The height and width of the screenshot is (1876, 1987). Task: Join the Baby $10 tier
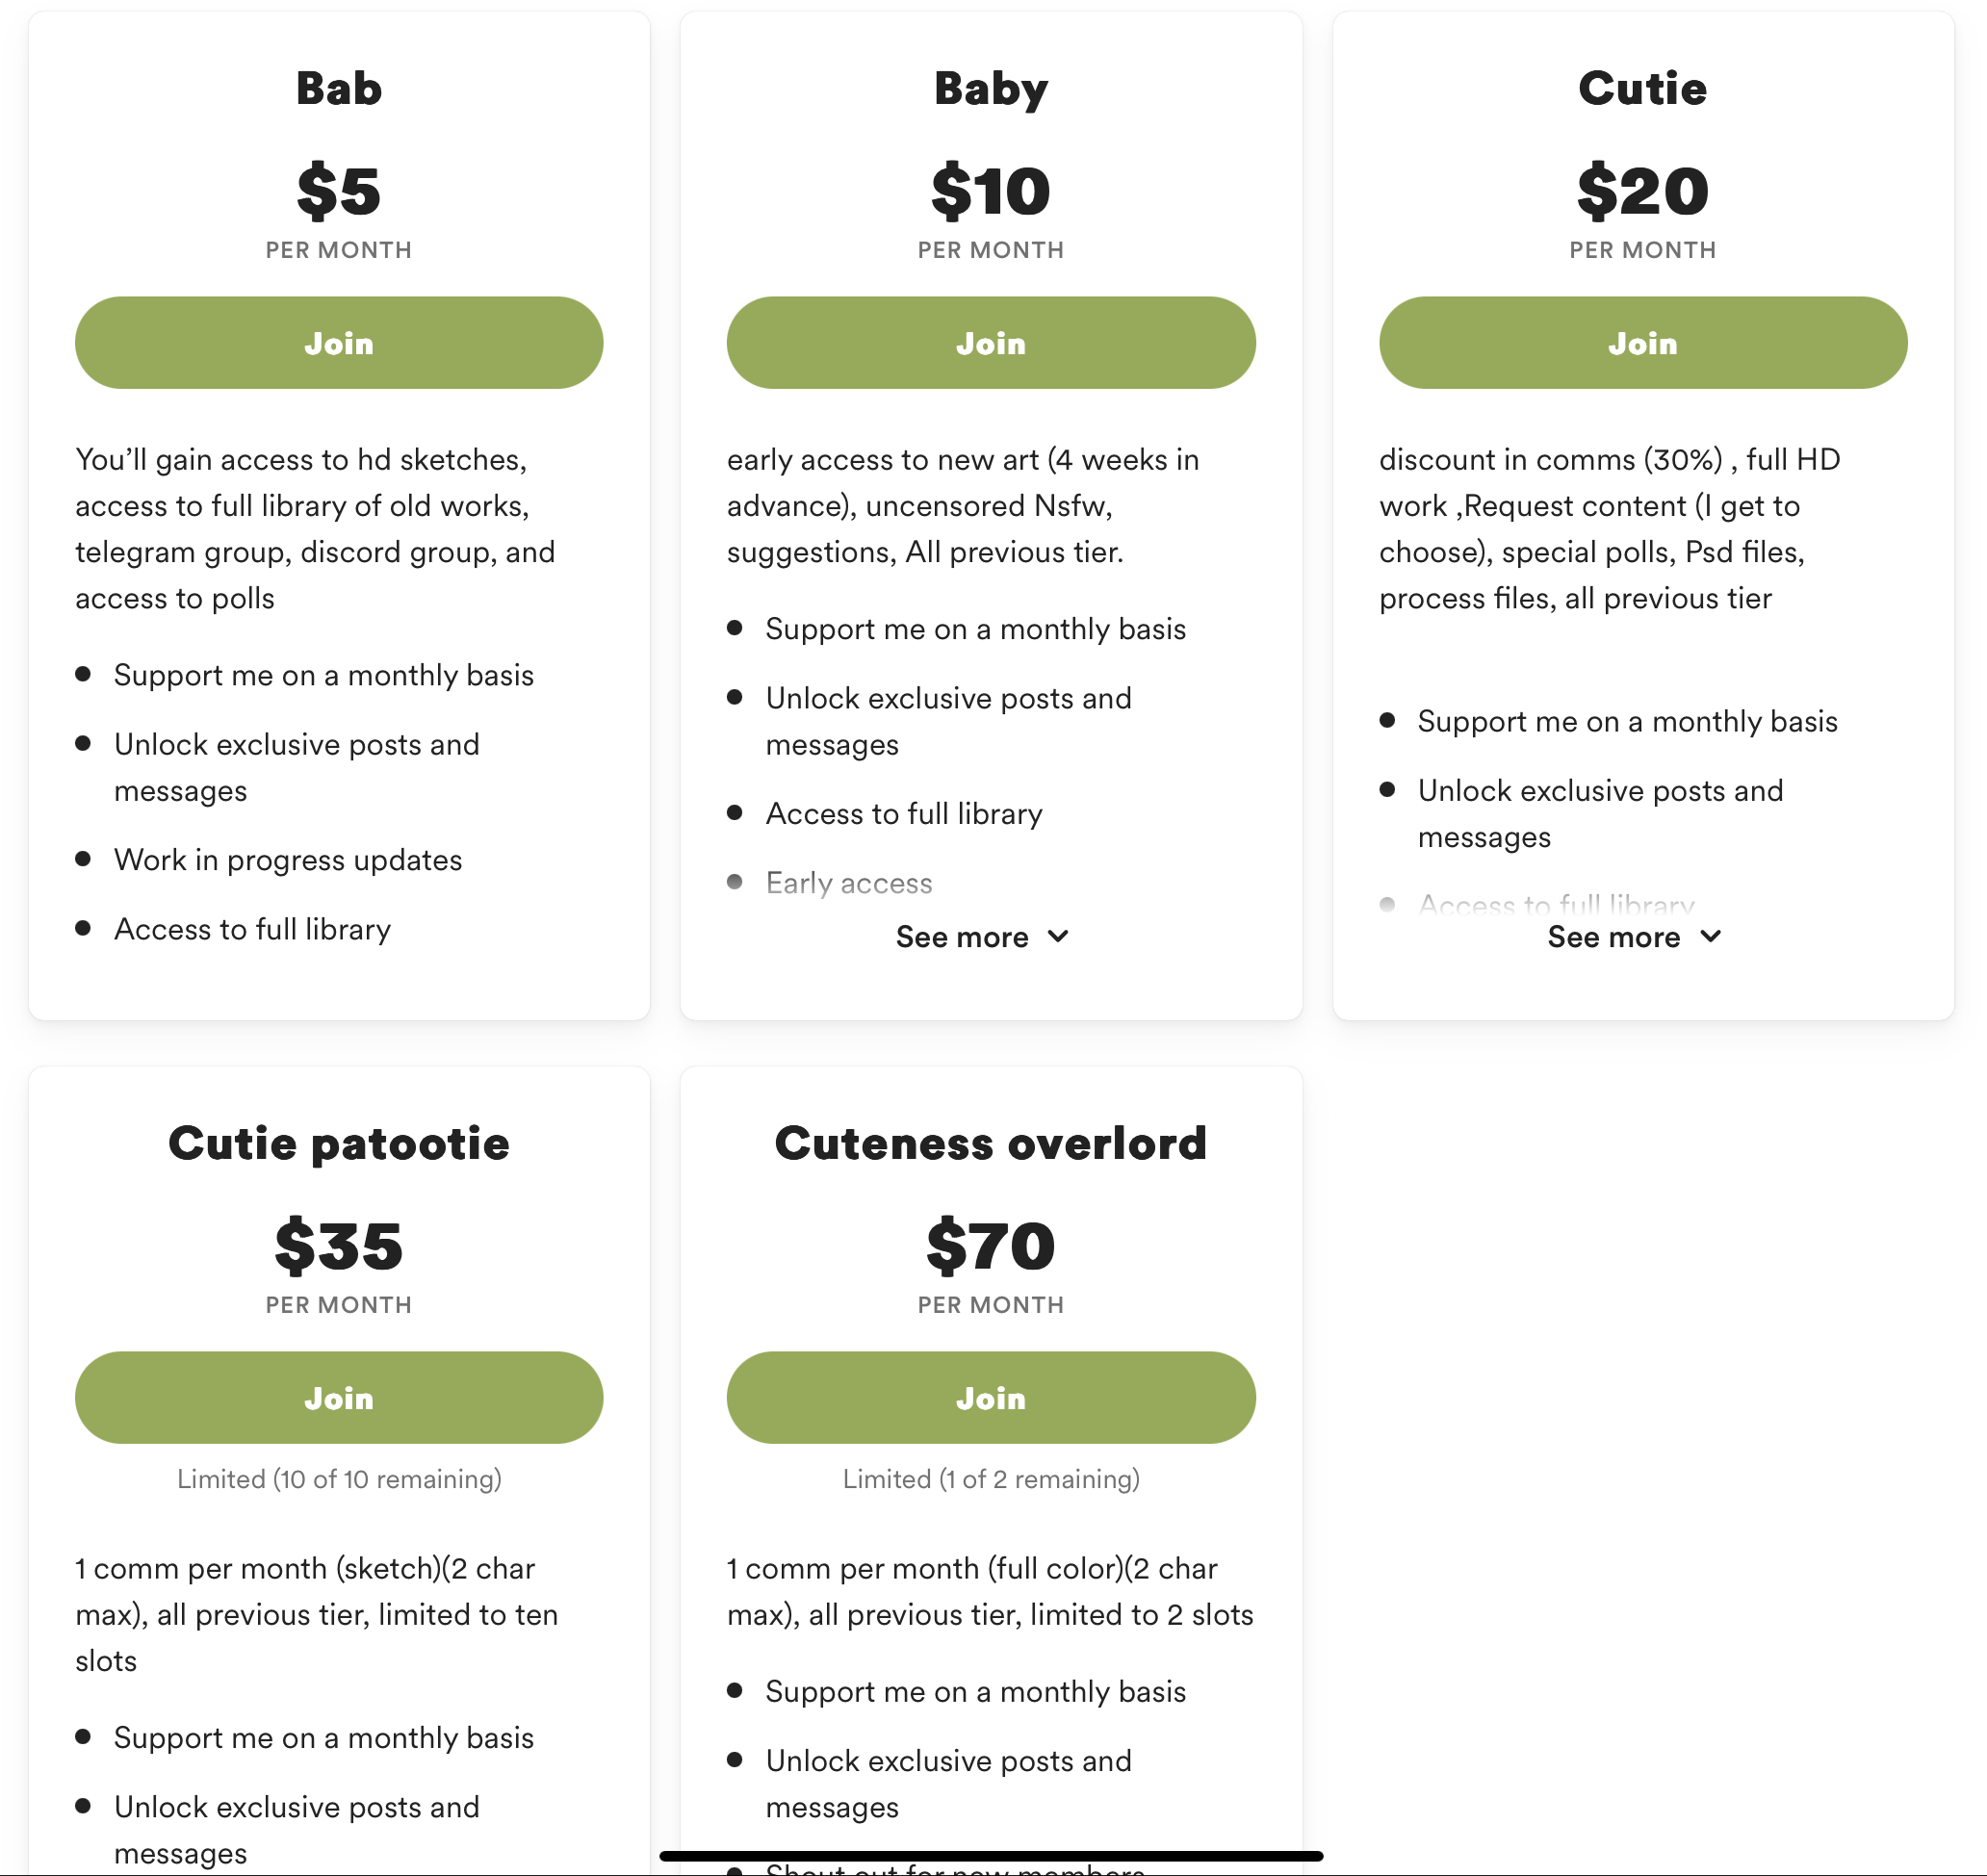click(990, 343)
